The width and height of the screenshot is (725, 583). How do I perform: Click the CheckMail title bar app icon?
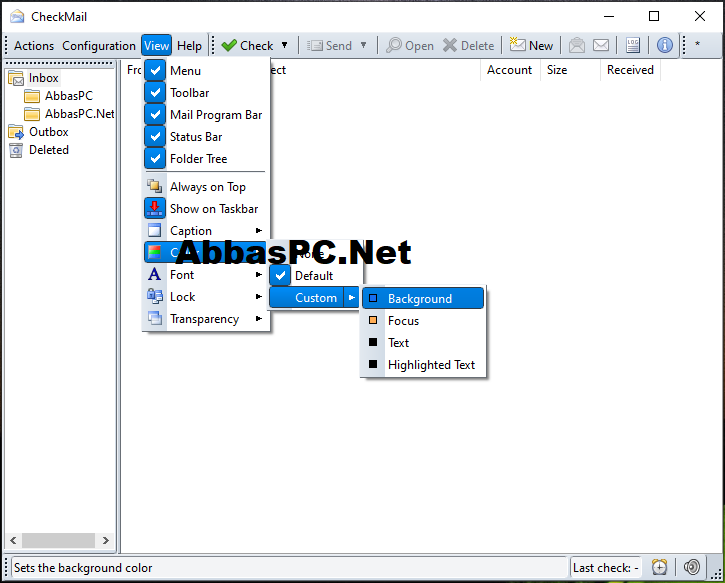point(17,16)
